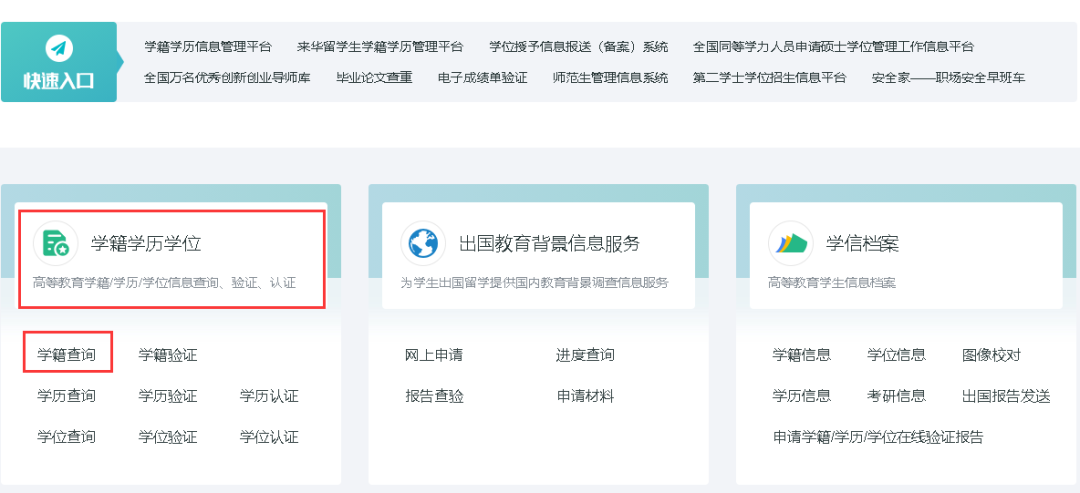Click the blue globe icon for 出国教育背景信息服务

tap(423, 243)
